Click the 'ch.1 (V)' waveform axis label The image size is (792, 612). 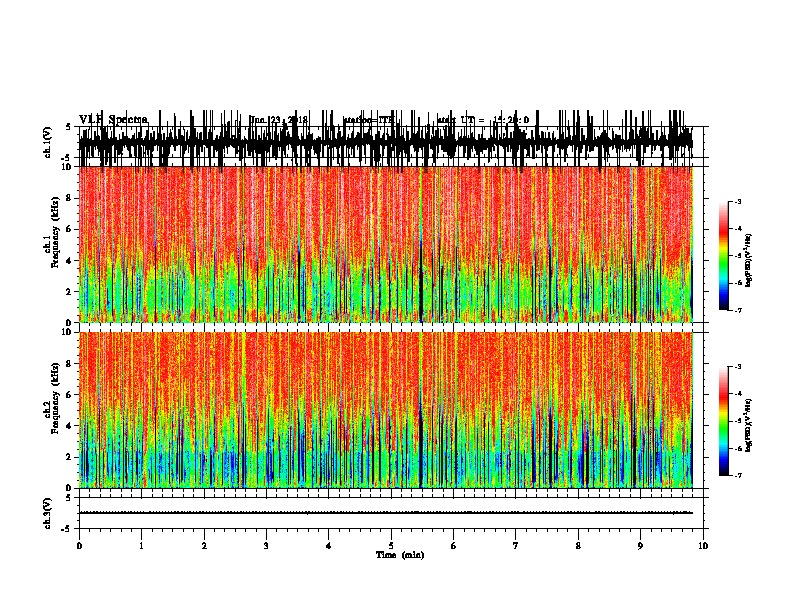48,142
